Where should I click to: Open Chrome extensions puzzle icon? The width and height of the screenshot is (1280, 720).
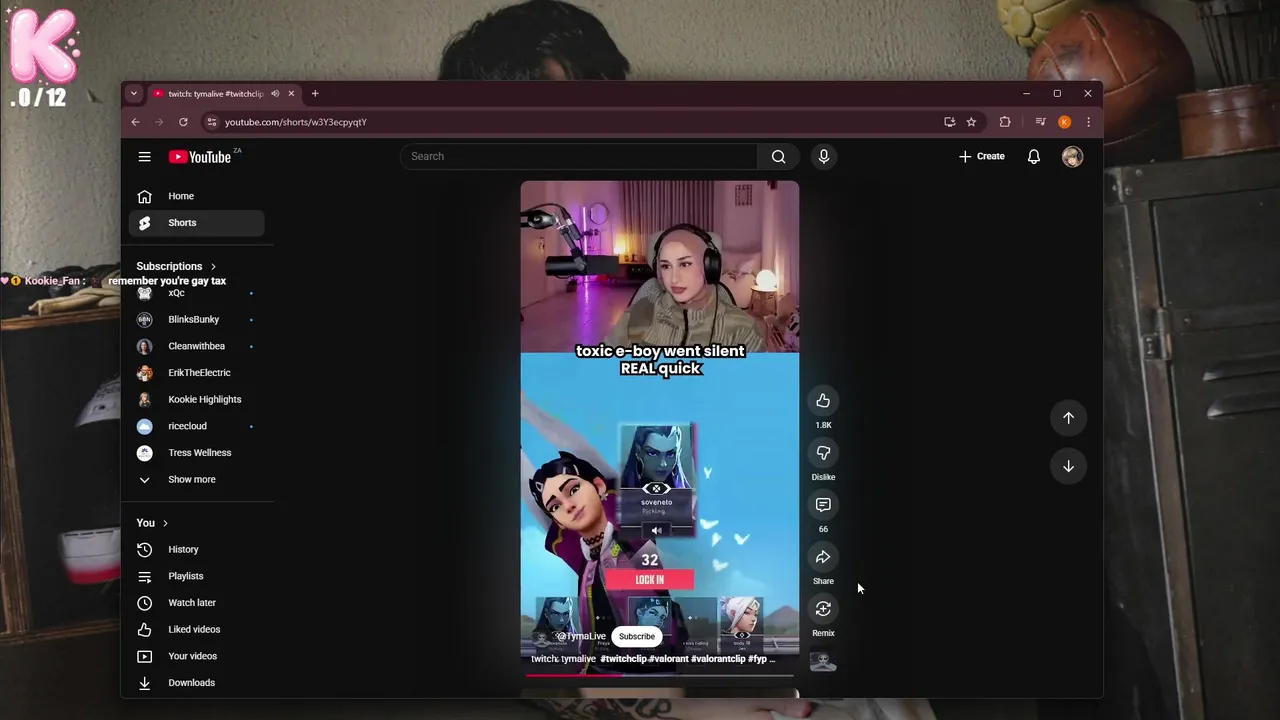tap(1005, 122)
